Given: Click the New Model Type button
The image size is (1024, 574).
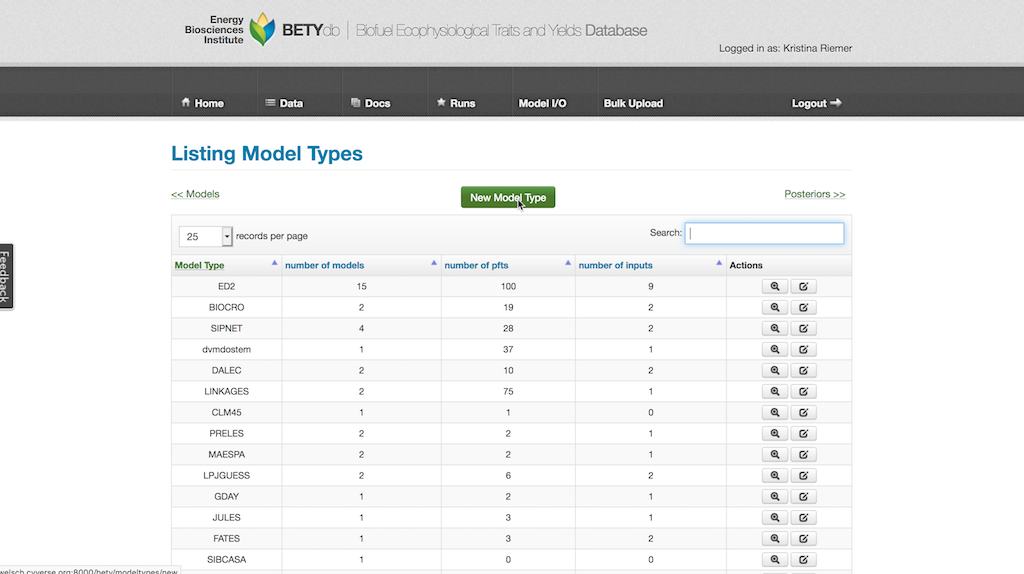Looking at the screenshot, I should coord(507,198).
